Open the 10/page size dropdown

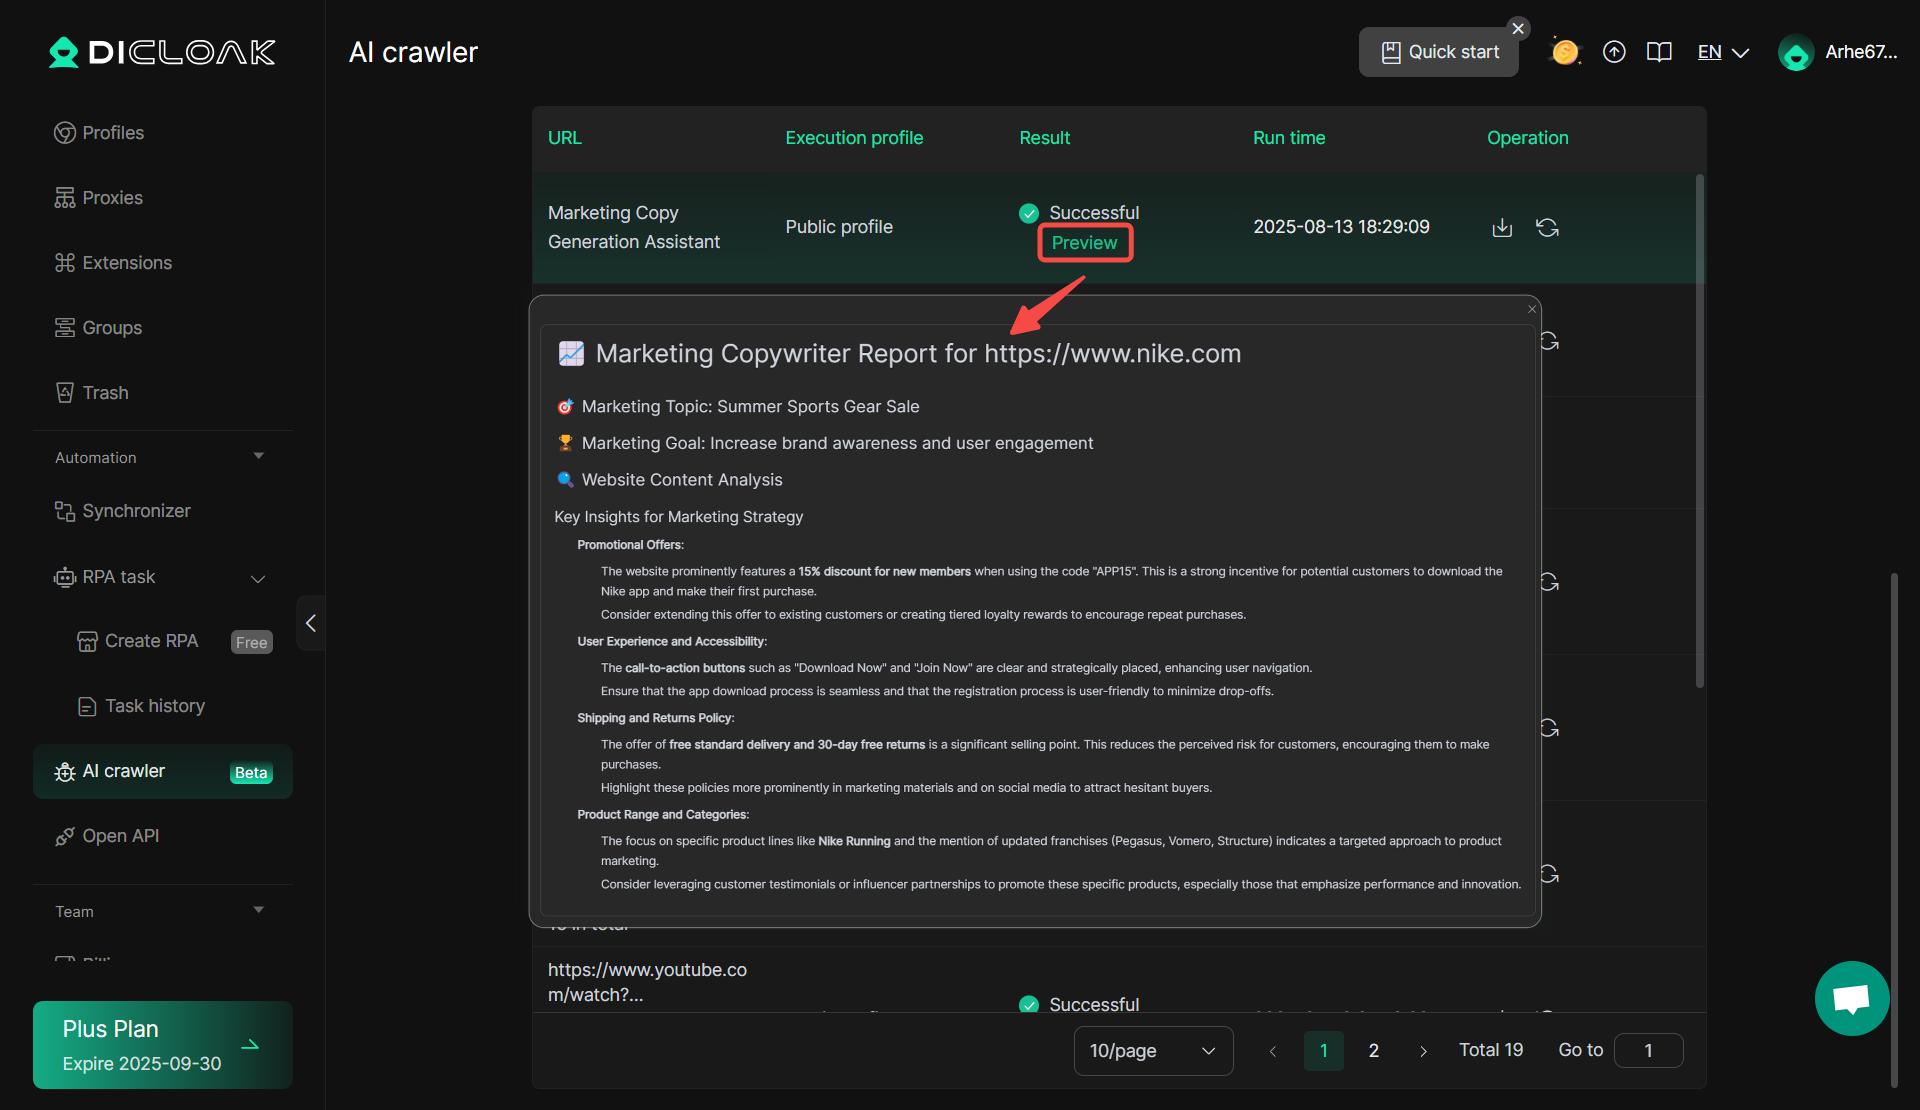click(1153, 1051)
